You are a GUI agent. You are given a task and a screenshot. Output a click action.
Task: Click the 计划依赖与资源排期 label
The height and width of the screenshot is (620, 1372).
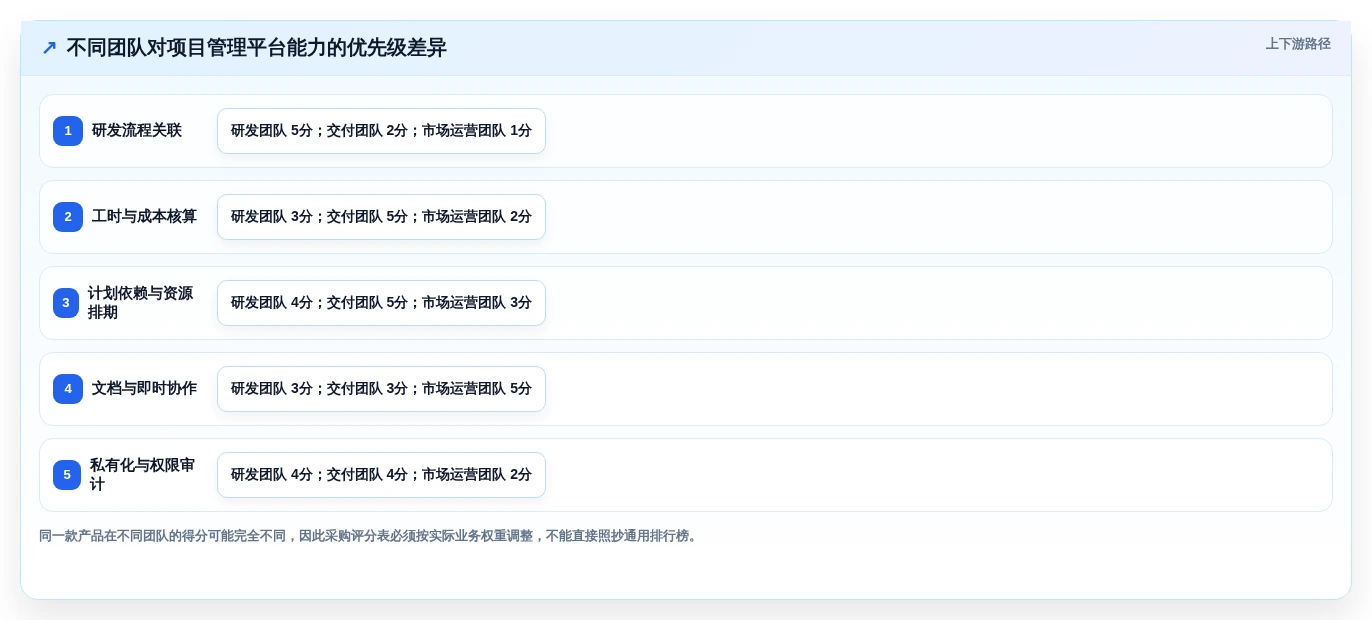pos(140,303)
